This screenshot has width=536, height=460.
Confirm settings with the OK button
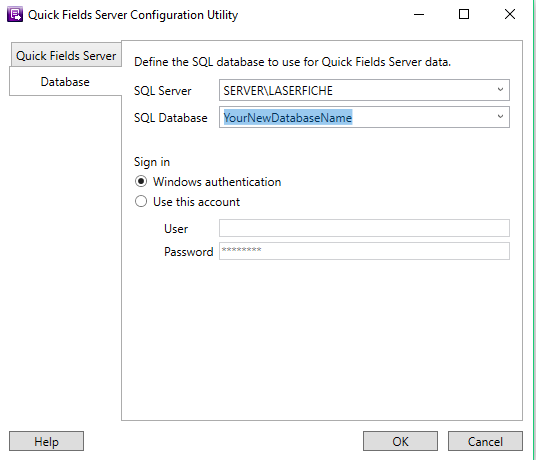tap(400, 441)
